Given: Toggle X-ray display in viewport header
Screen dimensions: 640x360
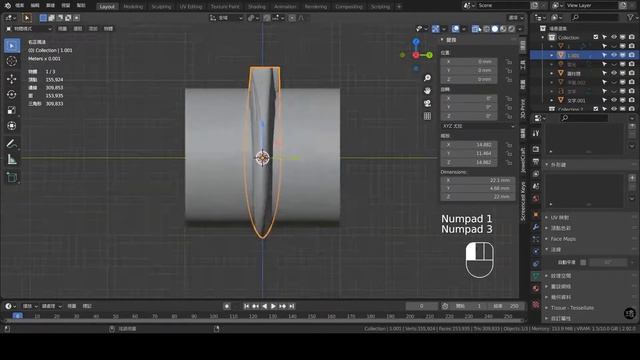Looking at the screenshot, I should (476, 29).
